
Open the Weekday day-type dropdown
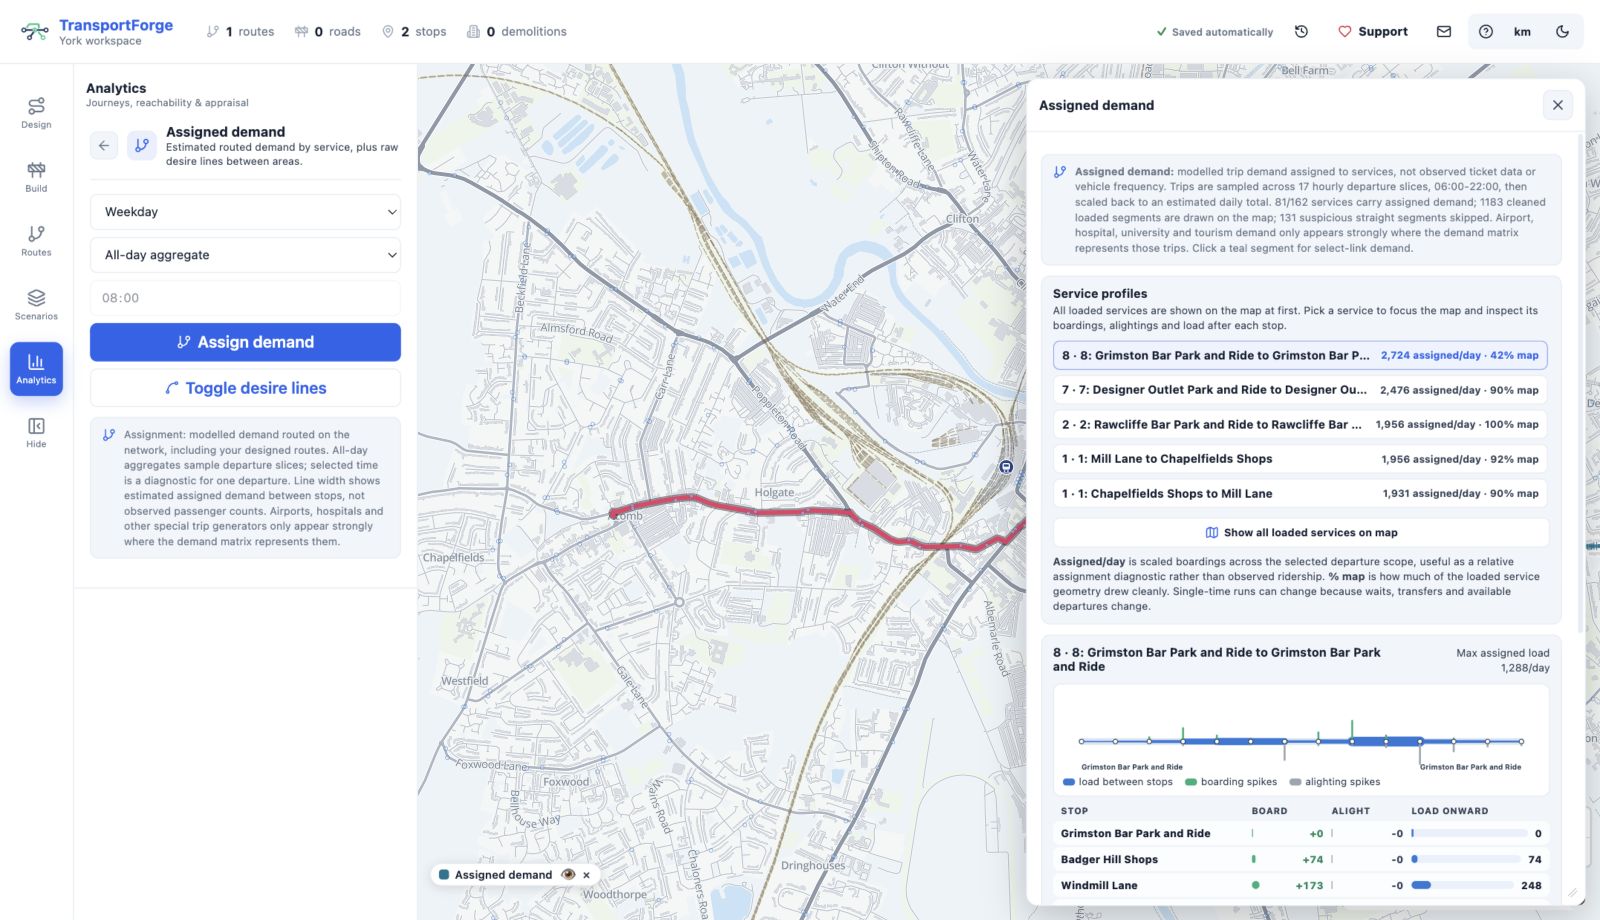(245, 212)
